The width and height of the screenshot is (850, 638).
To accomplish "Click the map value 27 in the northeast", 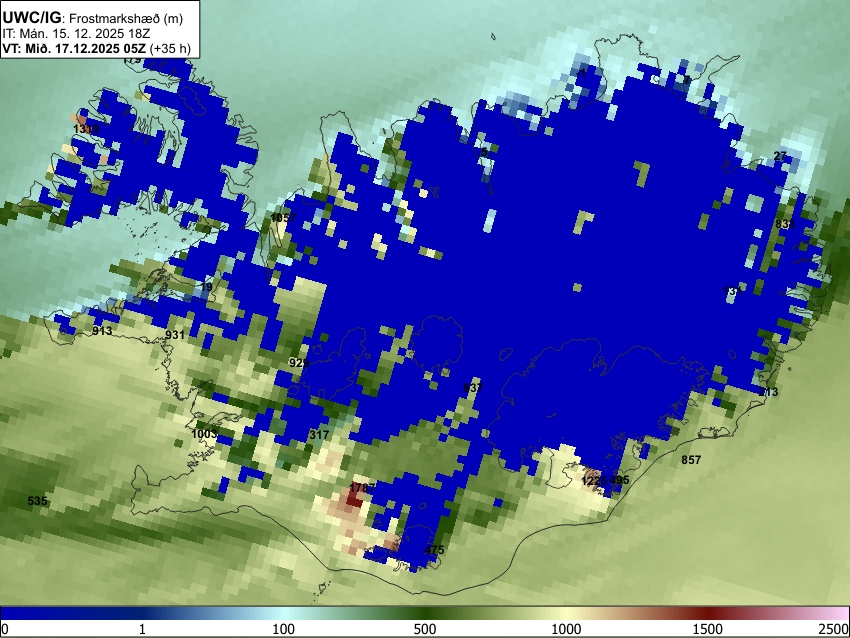I will pos(780,156).
